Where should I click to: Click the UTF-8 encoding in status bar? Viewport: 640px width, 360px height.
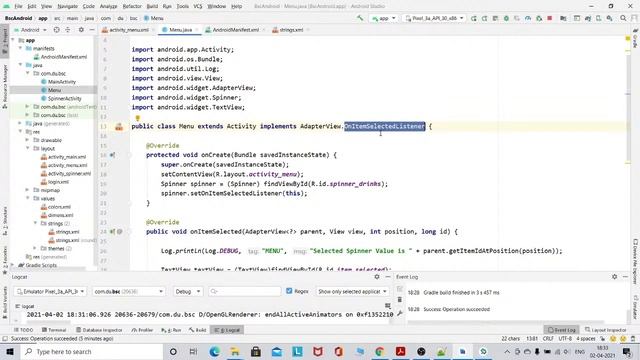coord(565,339)
